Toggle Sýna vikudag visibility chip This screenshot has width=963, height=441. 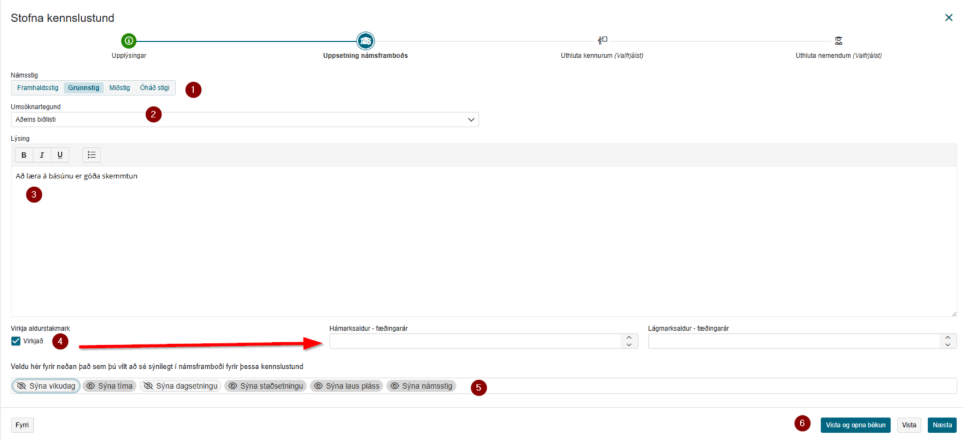[x=46, y=386]
